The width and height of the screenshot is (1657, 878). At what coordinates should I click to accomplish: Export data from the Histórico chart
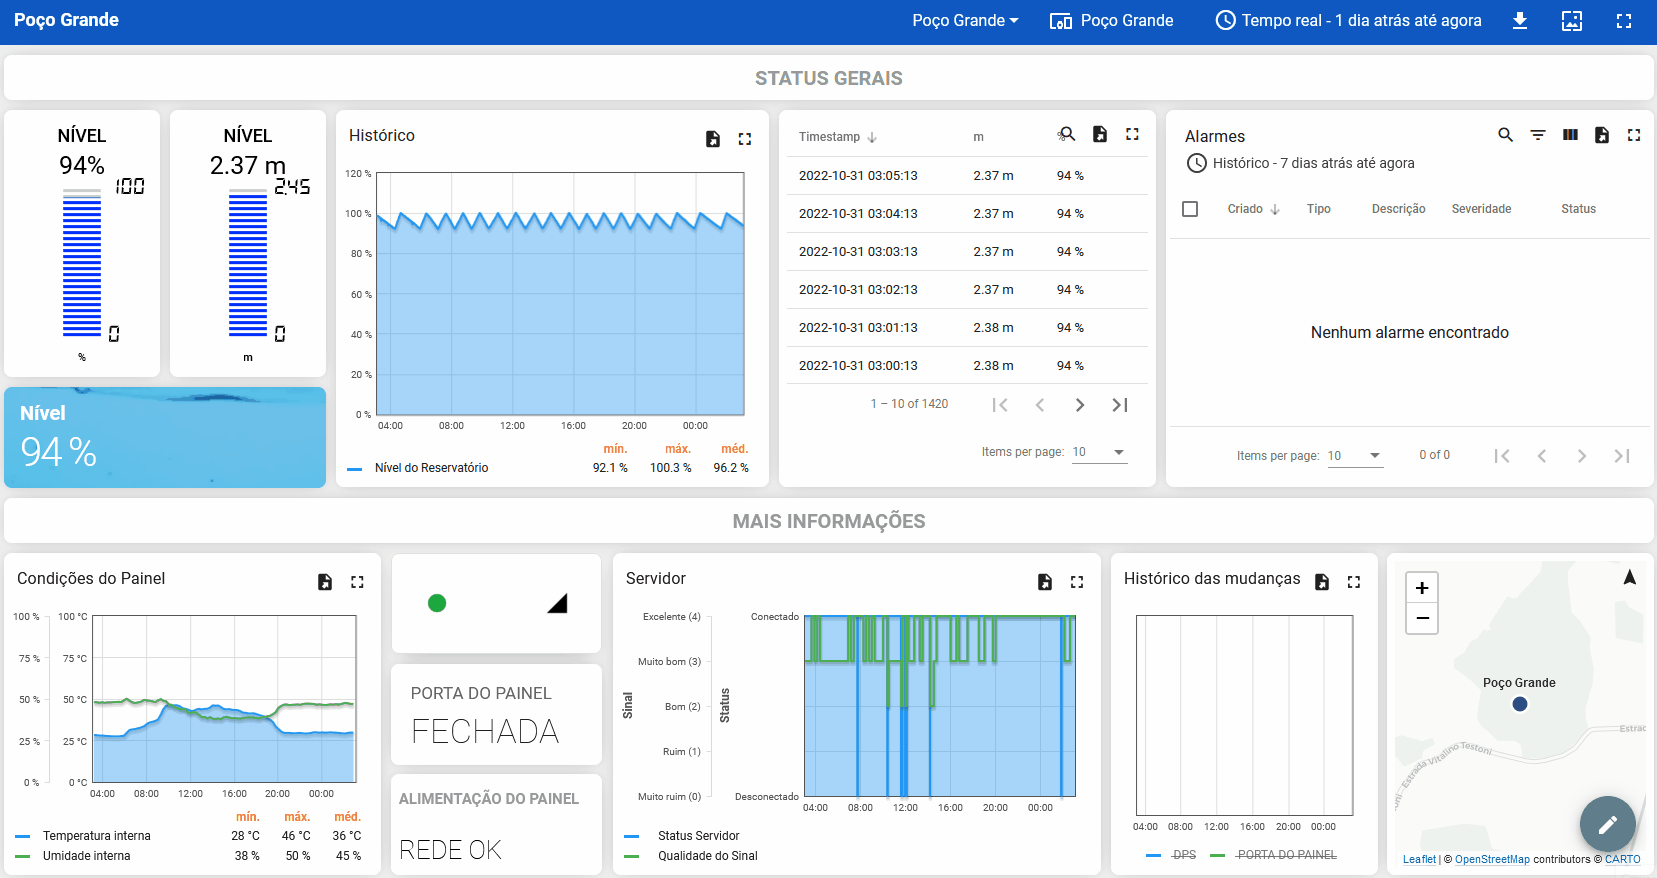point(712,139)
